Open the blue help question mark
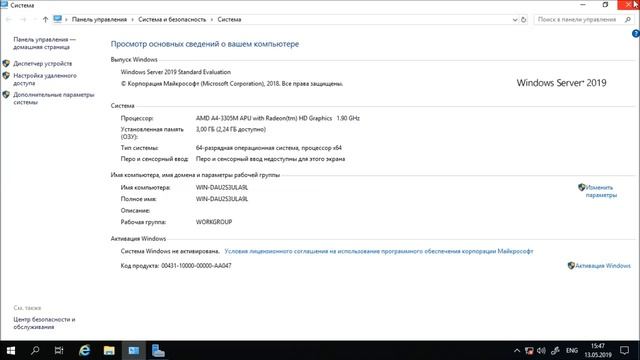Viewport: 640px width, 360px height. (x=636, y=34)
